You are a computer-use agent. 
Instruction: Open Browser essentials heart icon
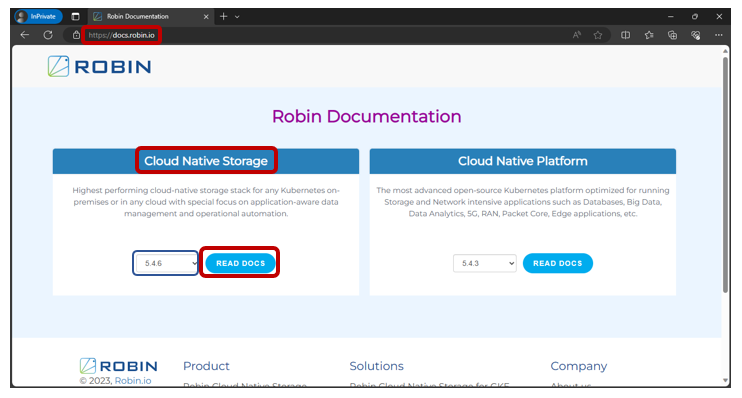click(x=696, y=35)
